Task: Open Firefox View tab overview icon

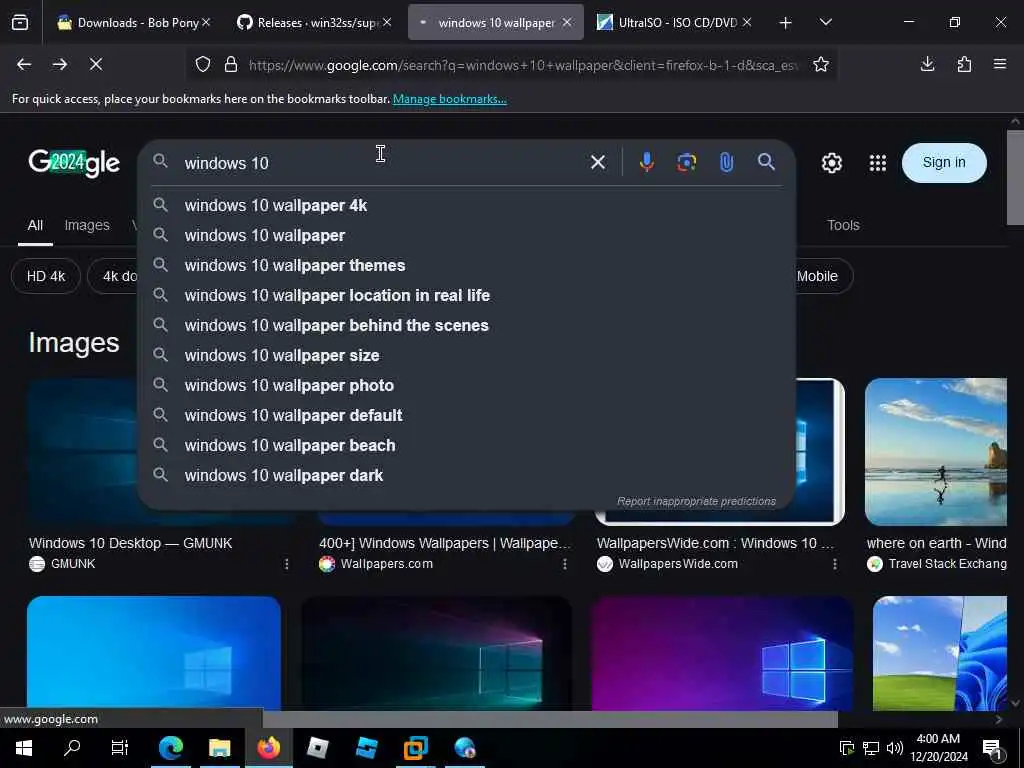Action: 20,22
